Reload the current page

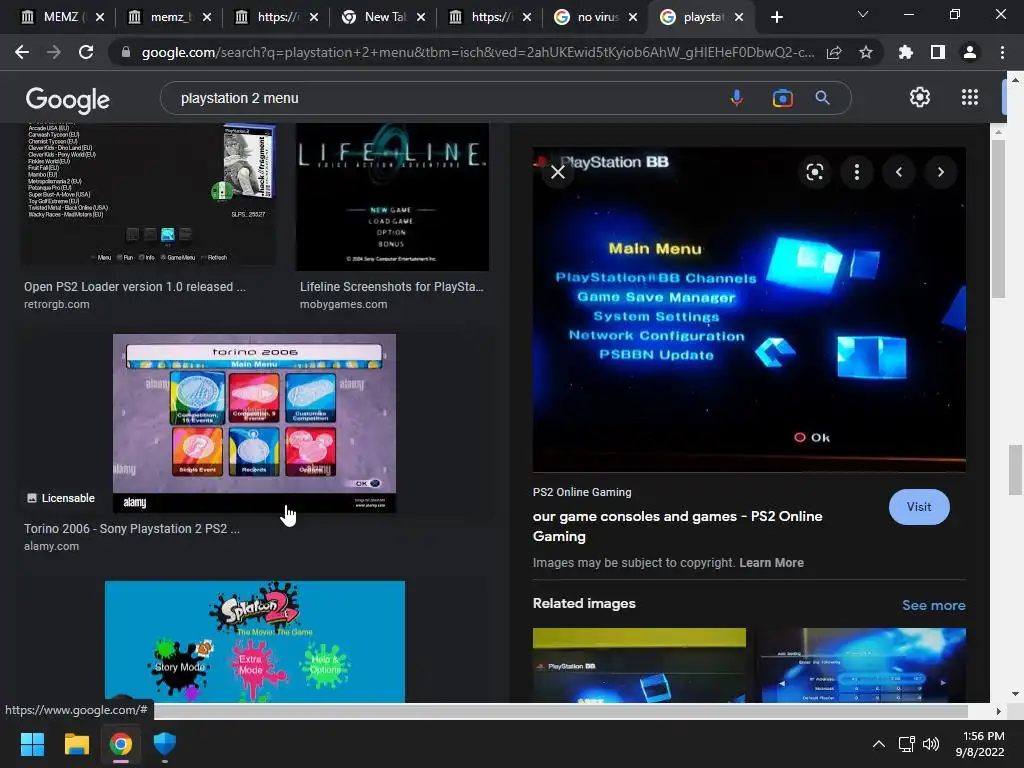point(86,52)
